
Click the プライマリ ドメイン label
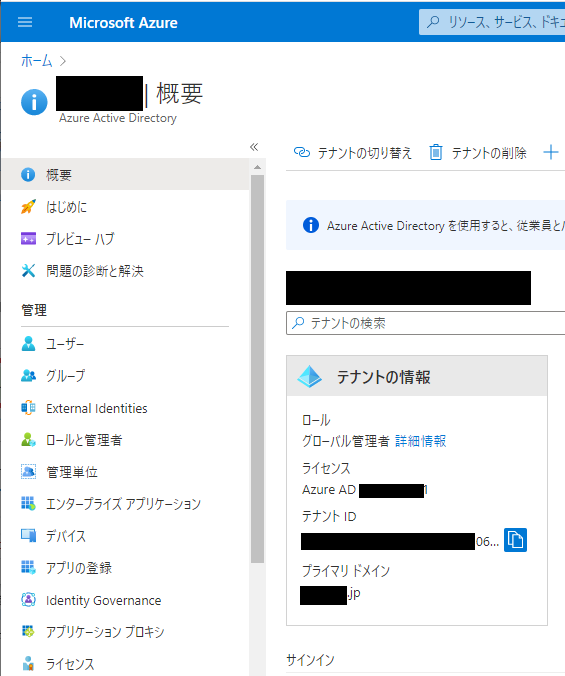point(346,571)
